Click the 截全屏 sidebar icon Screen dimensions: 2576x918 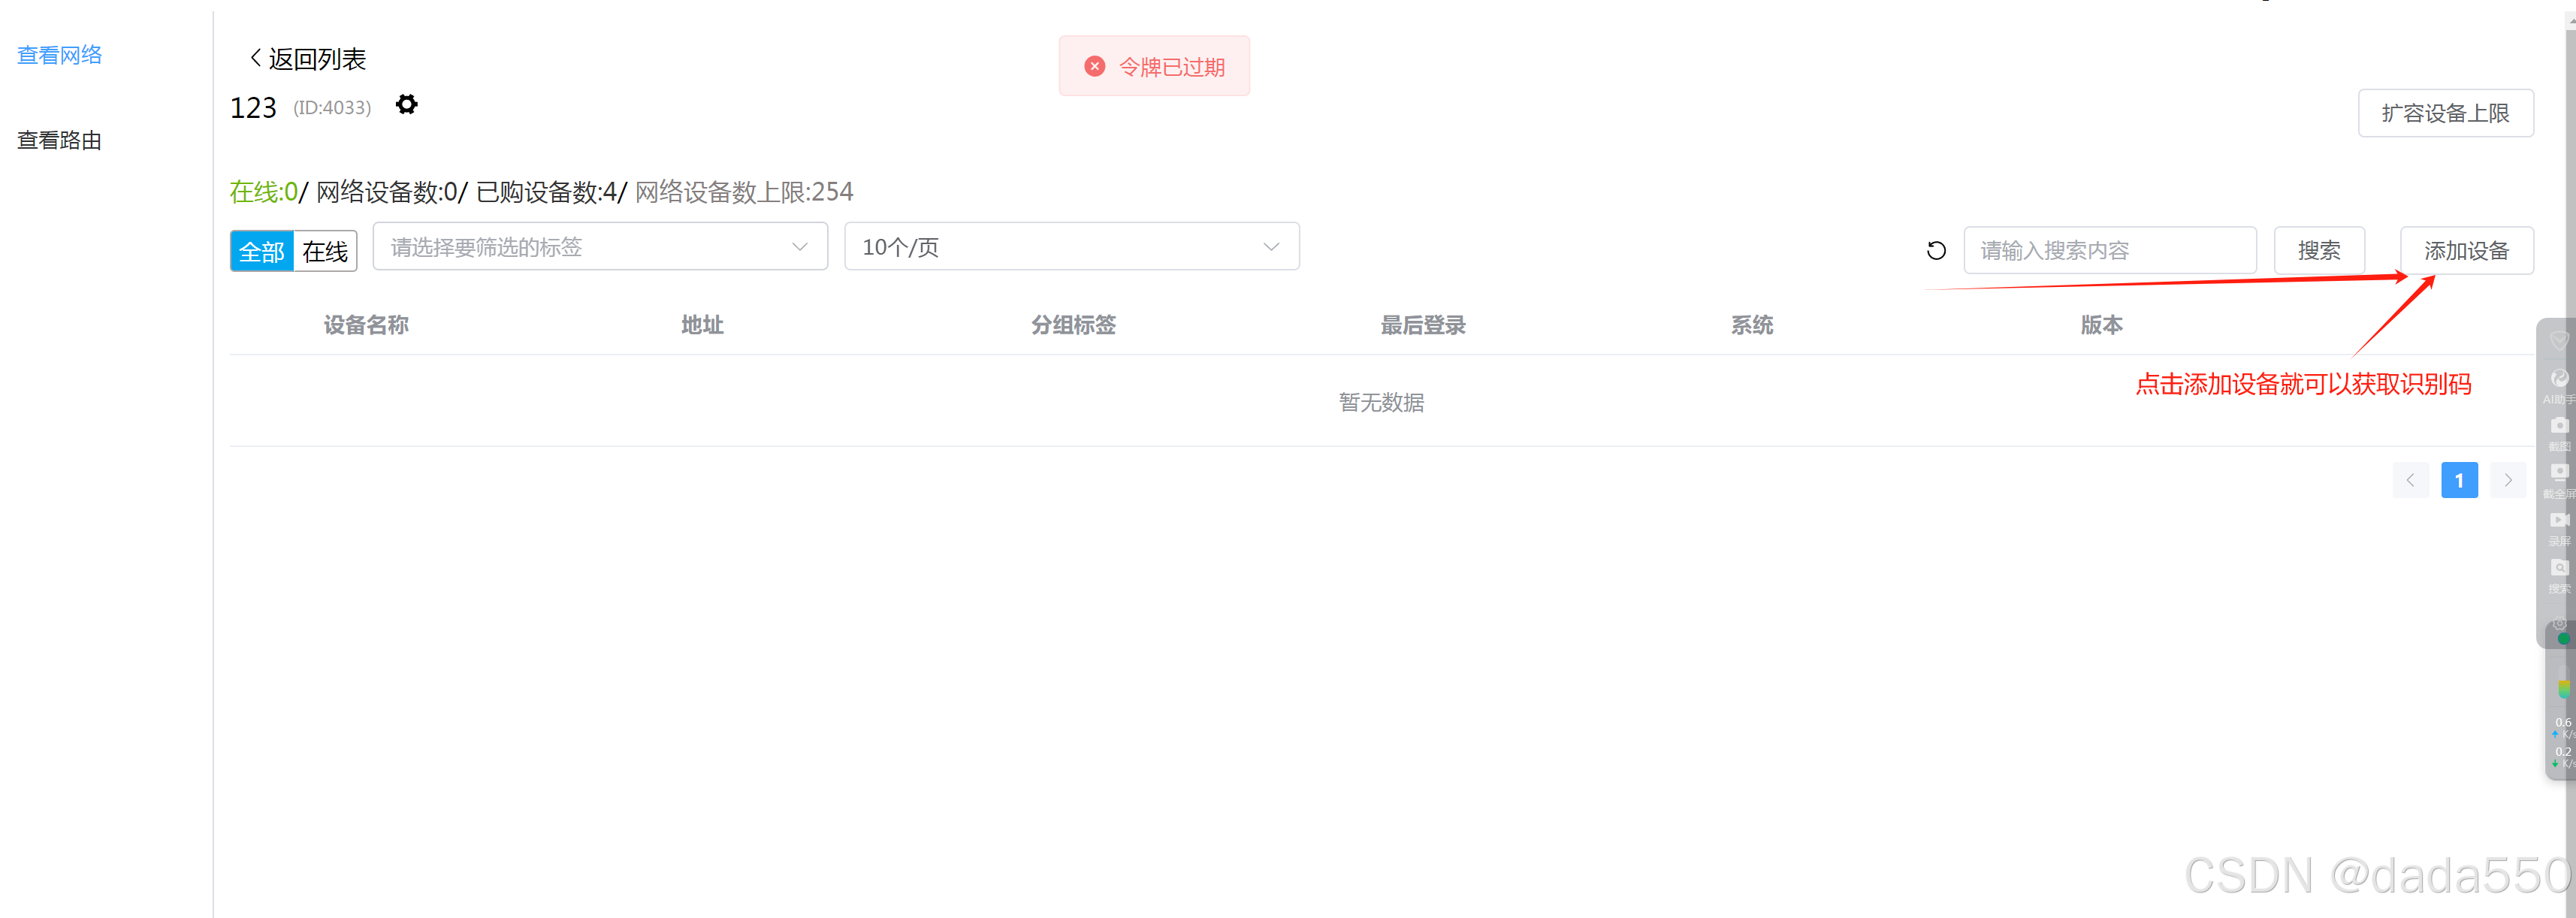point(2559,473)
